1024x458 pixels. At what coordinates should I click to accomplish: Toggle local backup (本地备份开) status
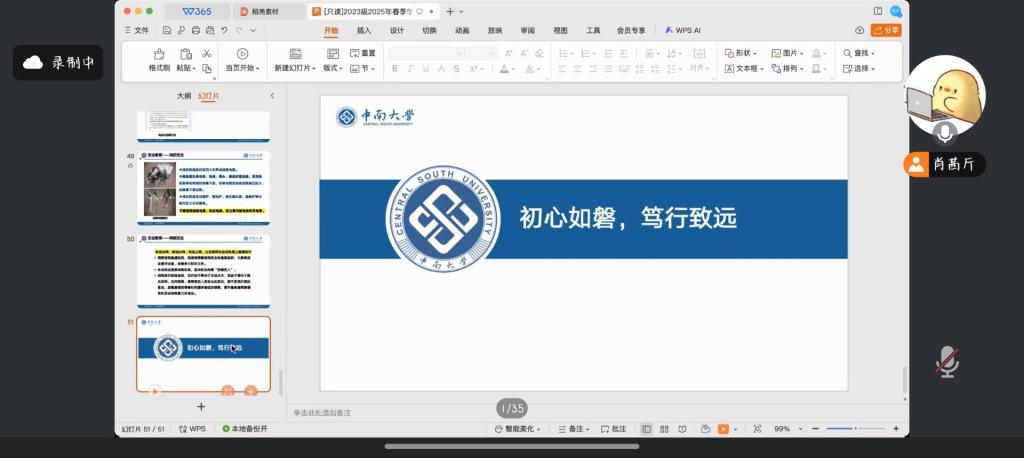pyautogui.click(x=245, y=429)
